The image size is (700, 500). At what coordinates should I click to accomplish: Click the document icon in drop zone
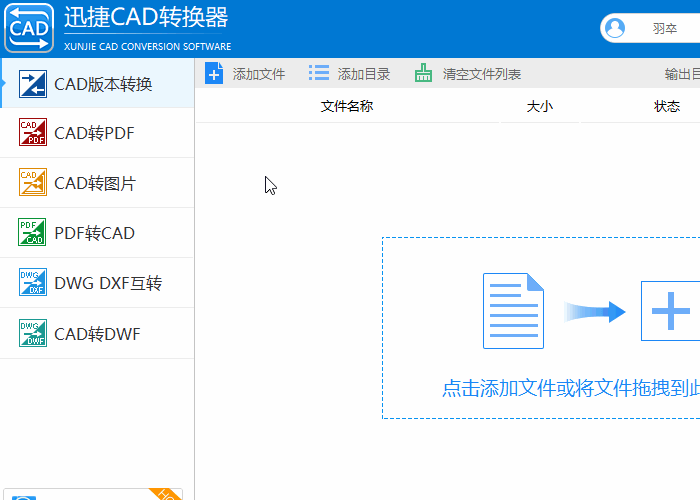pos(513,311)
